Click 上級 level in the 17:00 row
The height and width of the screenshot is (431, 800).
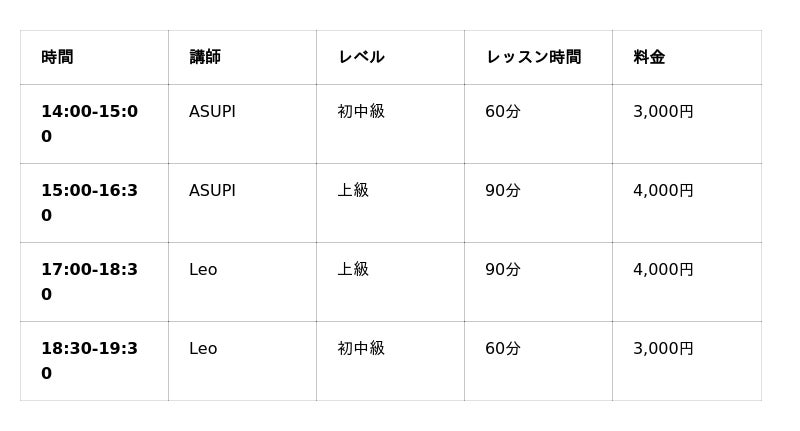click(x=353, y=270)
